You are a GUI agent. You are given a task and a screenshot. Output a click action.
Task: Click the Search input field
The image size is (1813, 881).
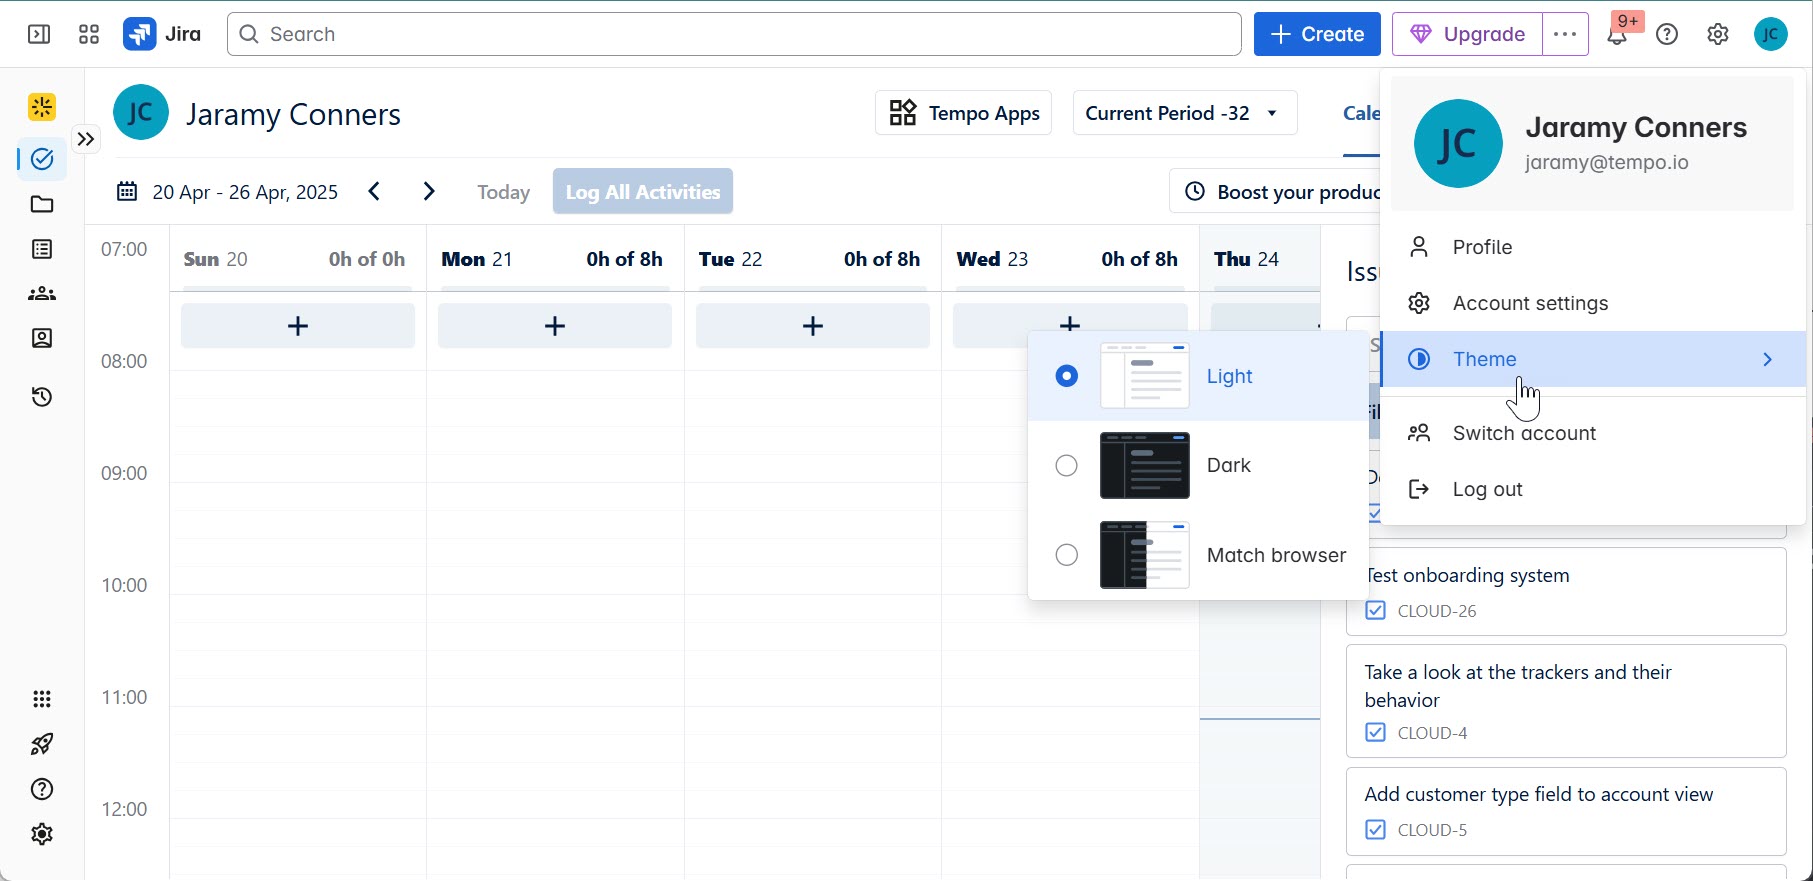tap(734, 35)
